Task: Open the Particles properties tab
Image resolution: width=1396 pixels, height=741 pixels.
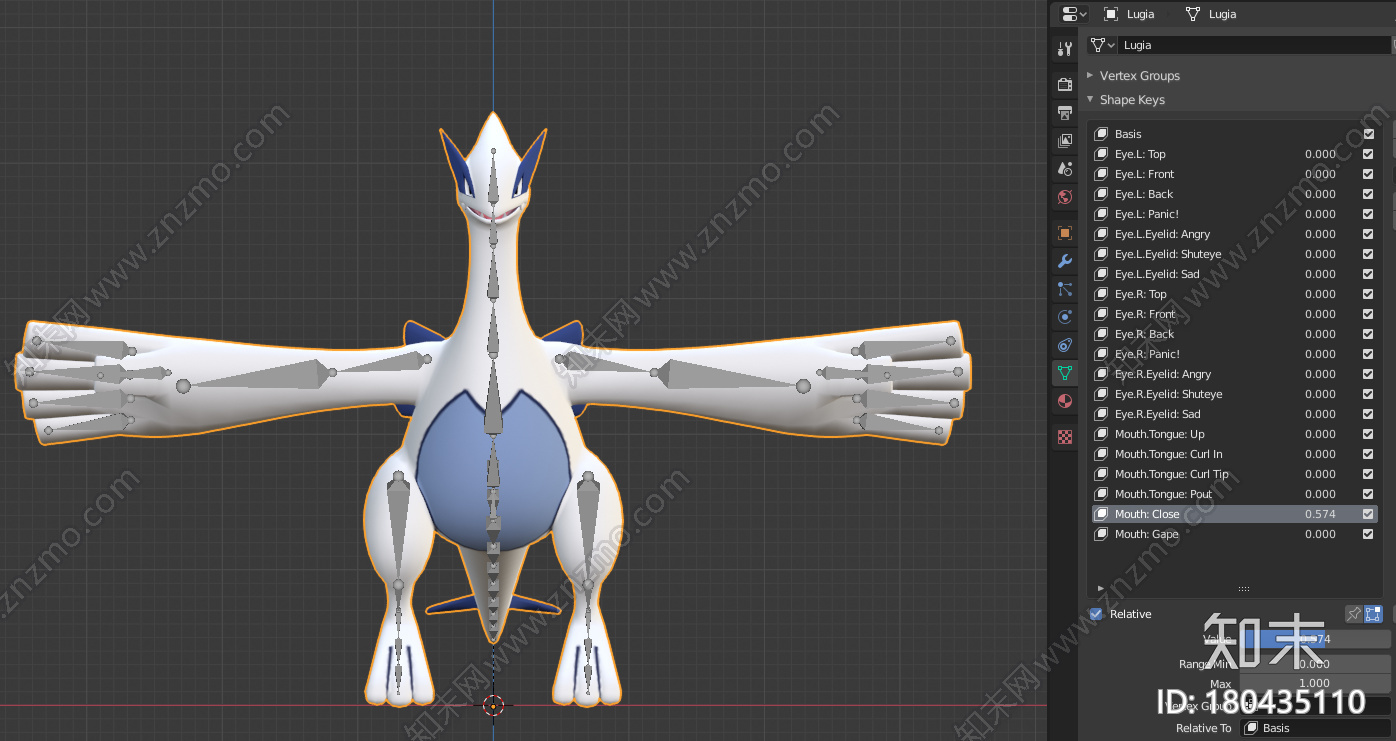Action: point(1065,289)
